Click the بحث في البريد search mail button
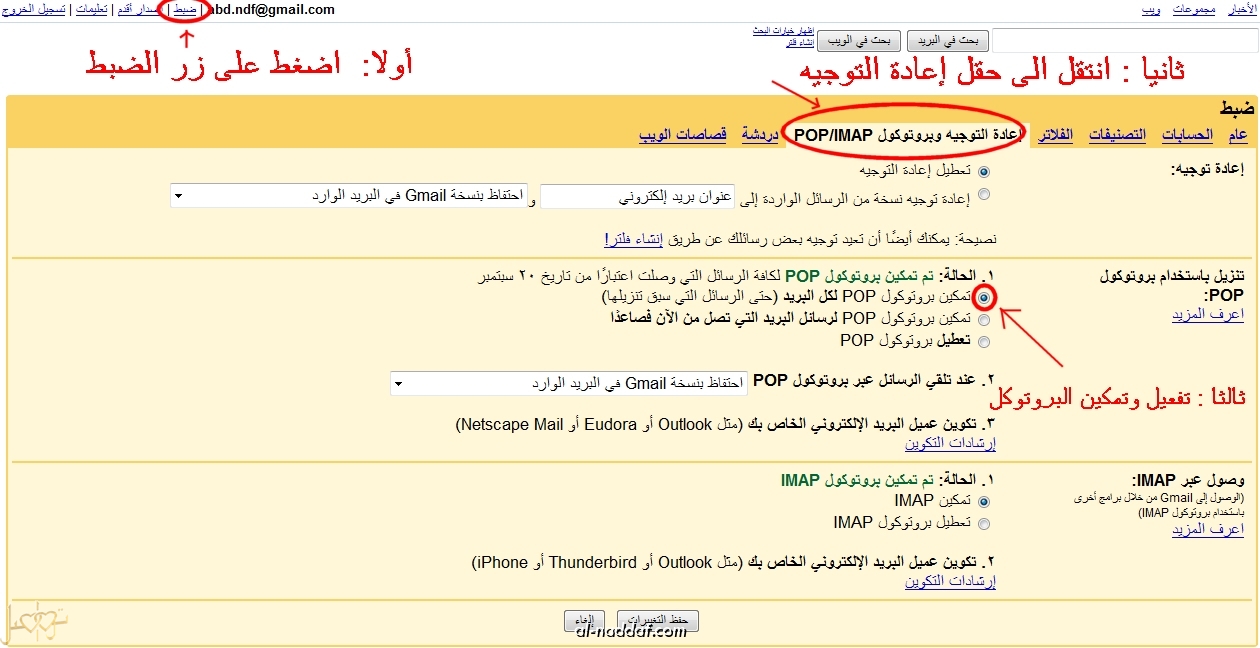This screenshot has width=1260, height=648. point(947,41)
